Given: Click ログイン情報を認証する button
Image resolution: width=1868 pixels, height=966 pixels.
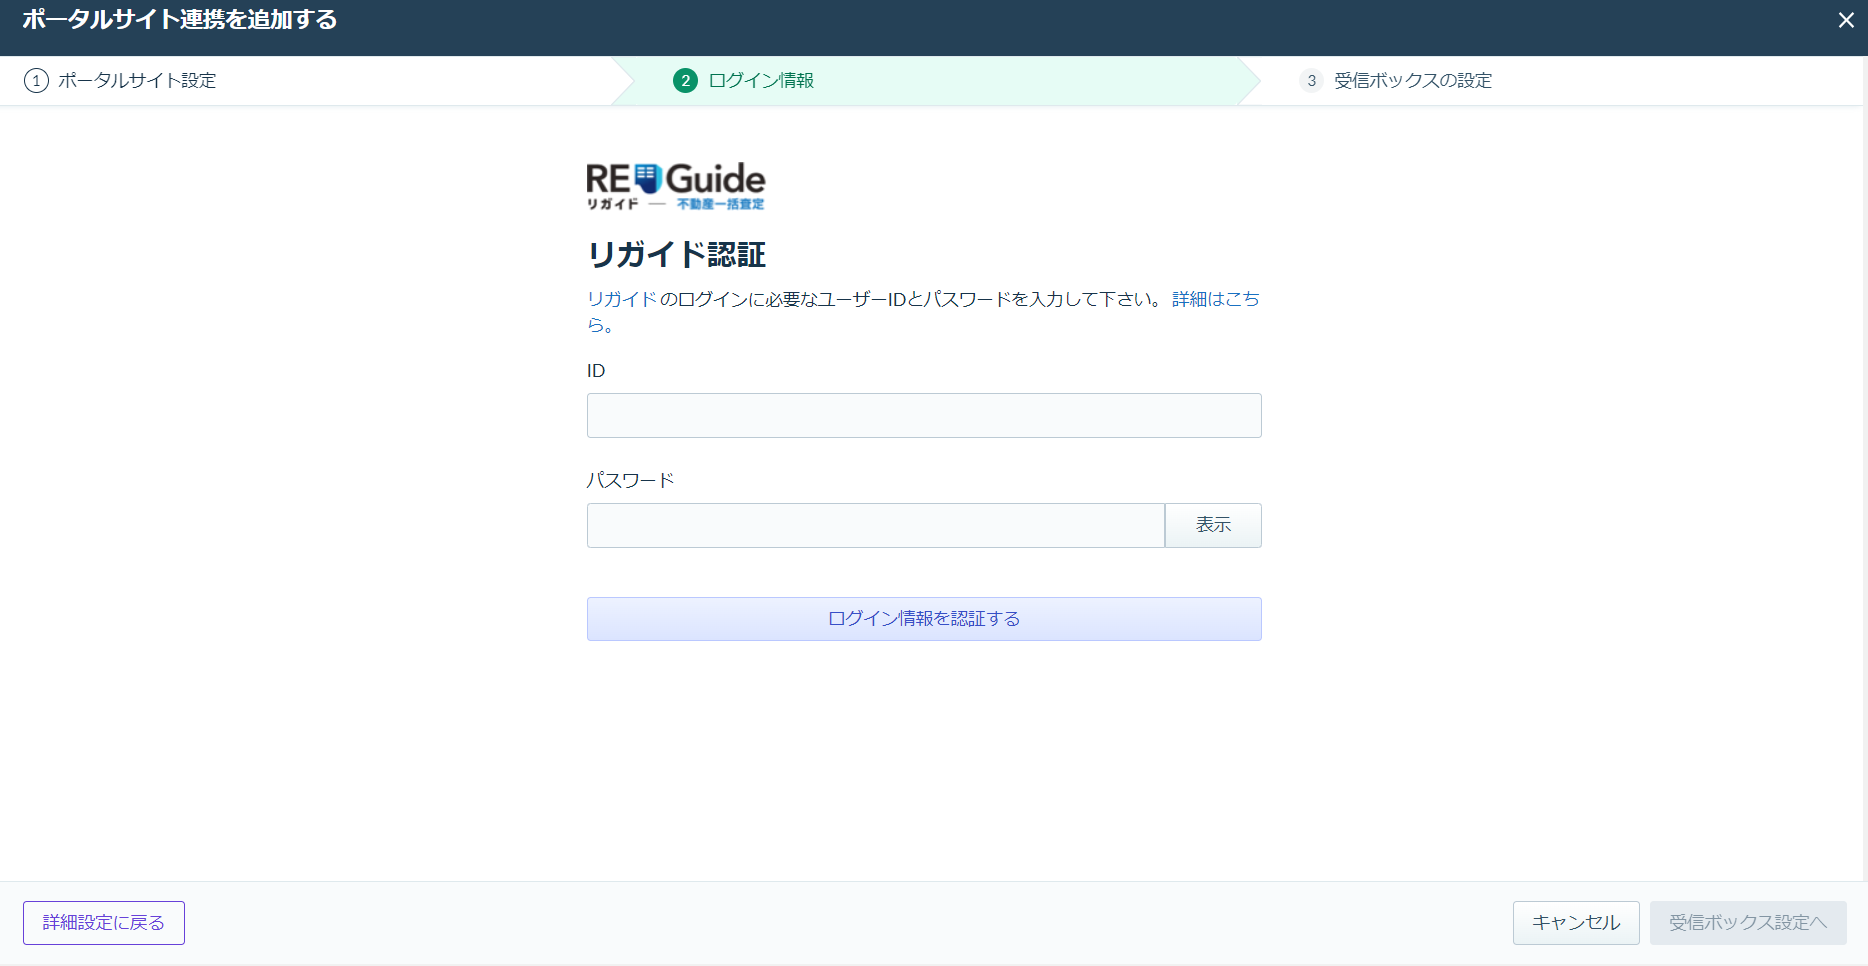Looking at the screenshot, I should [x=924, y=619].
